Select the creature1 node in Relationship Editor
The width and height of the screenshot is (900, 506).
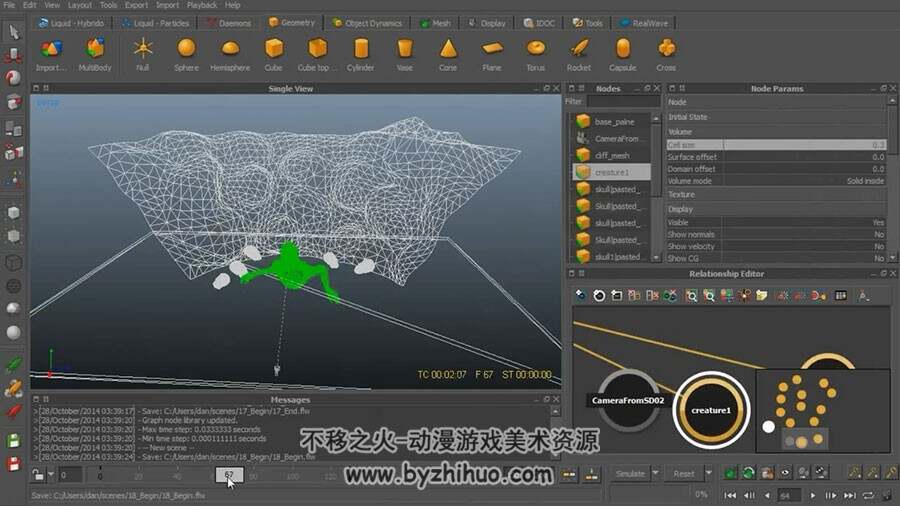click(711, 410)
